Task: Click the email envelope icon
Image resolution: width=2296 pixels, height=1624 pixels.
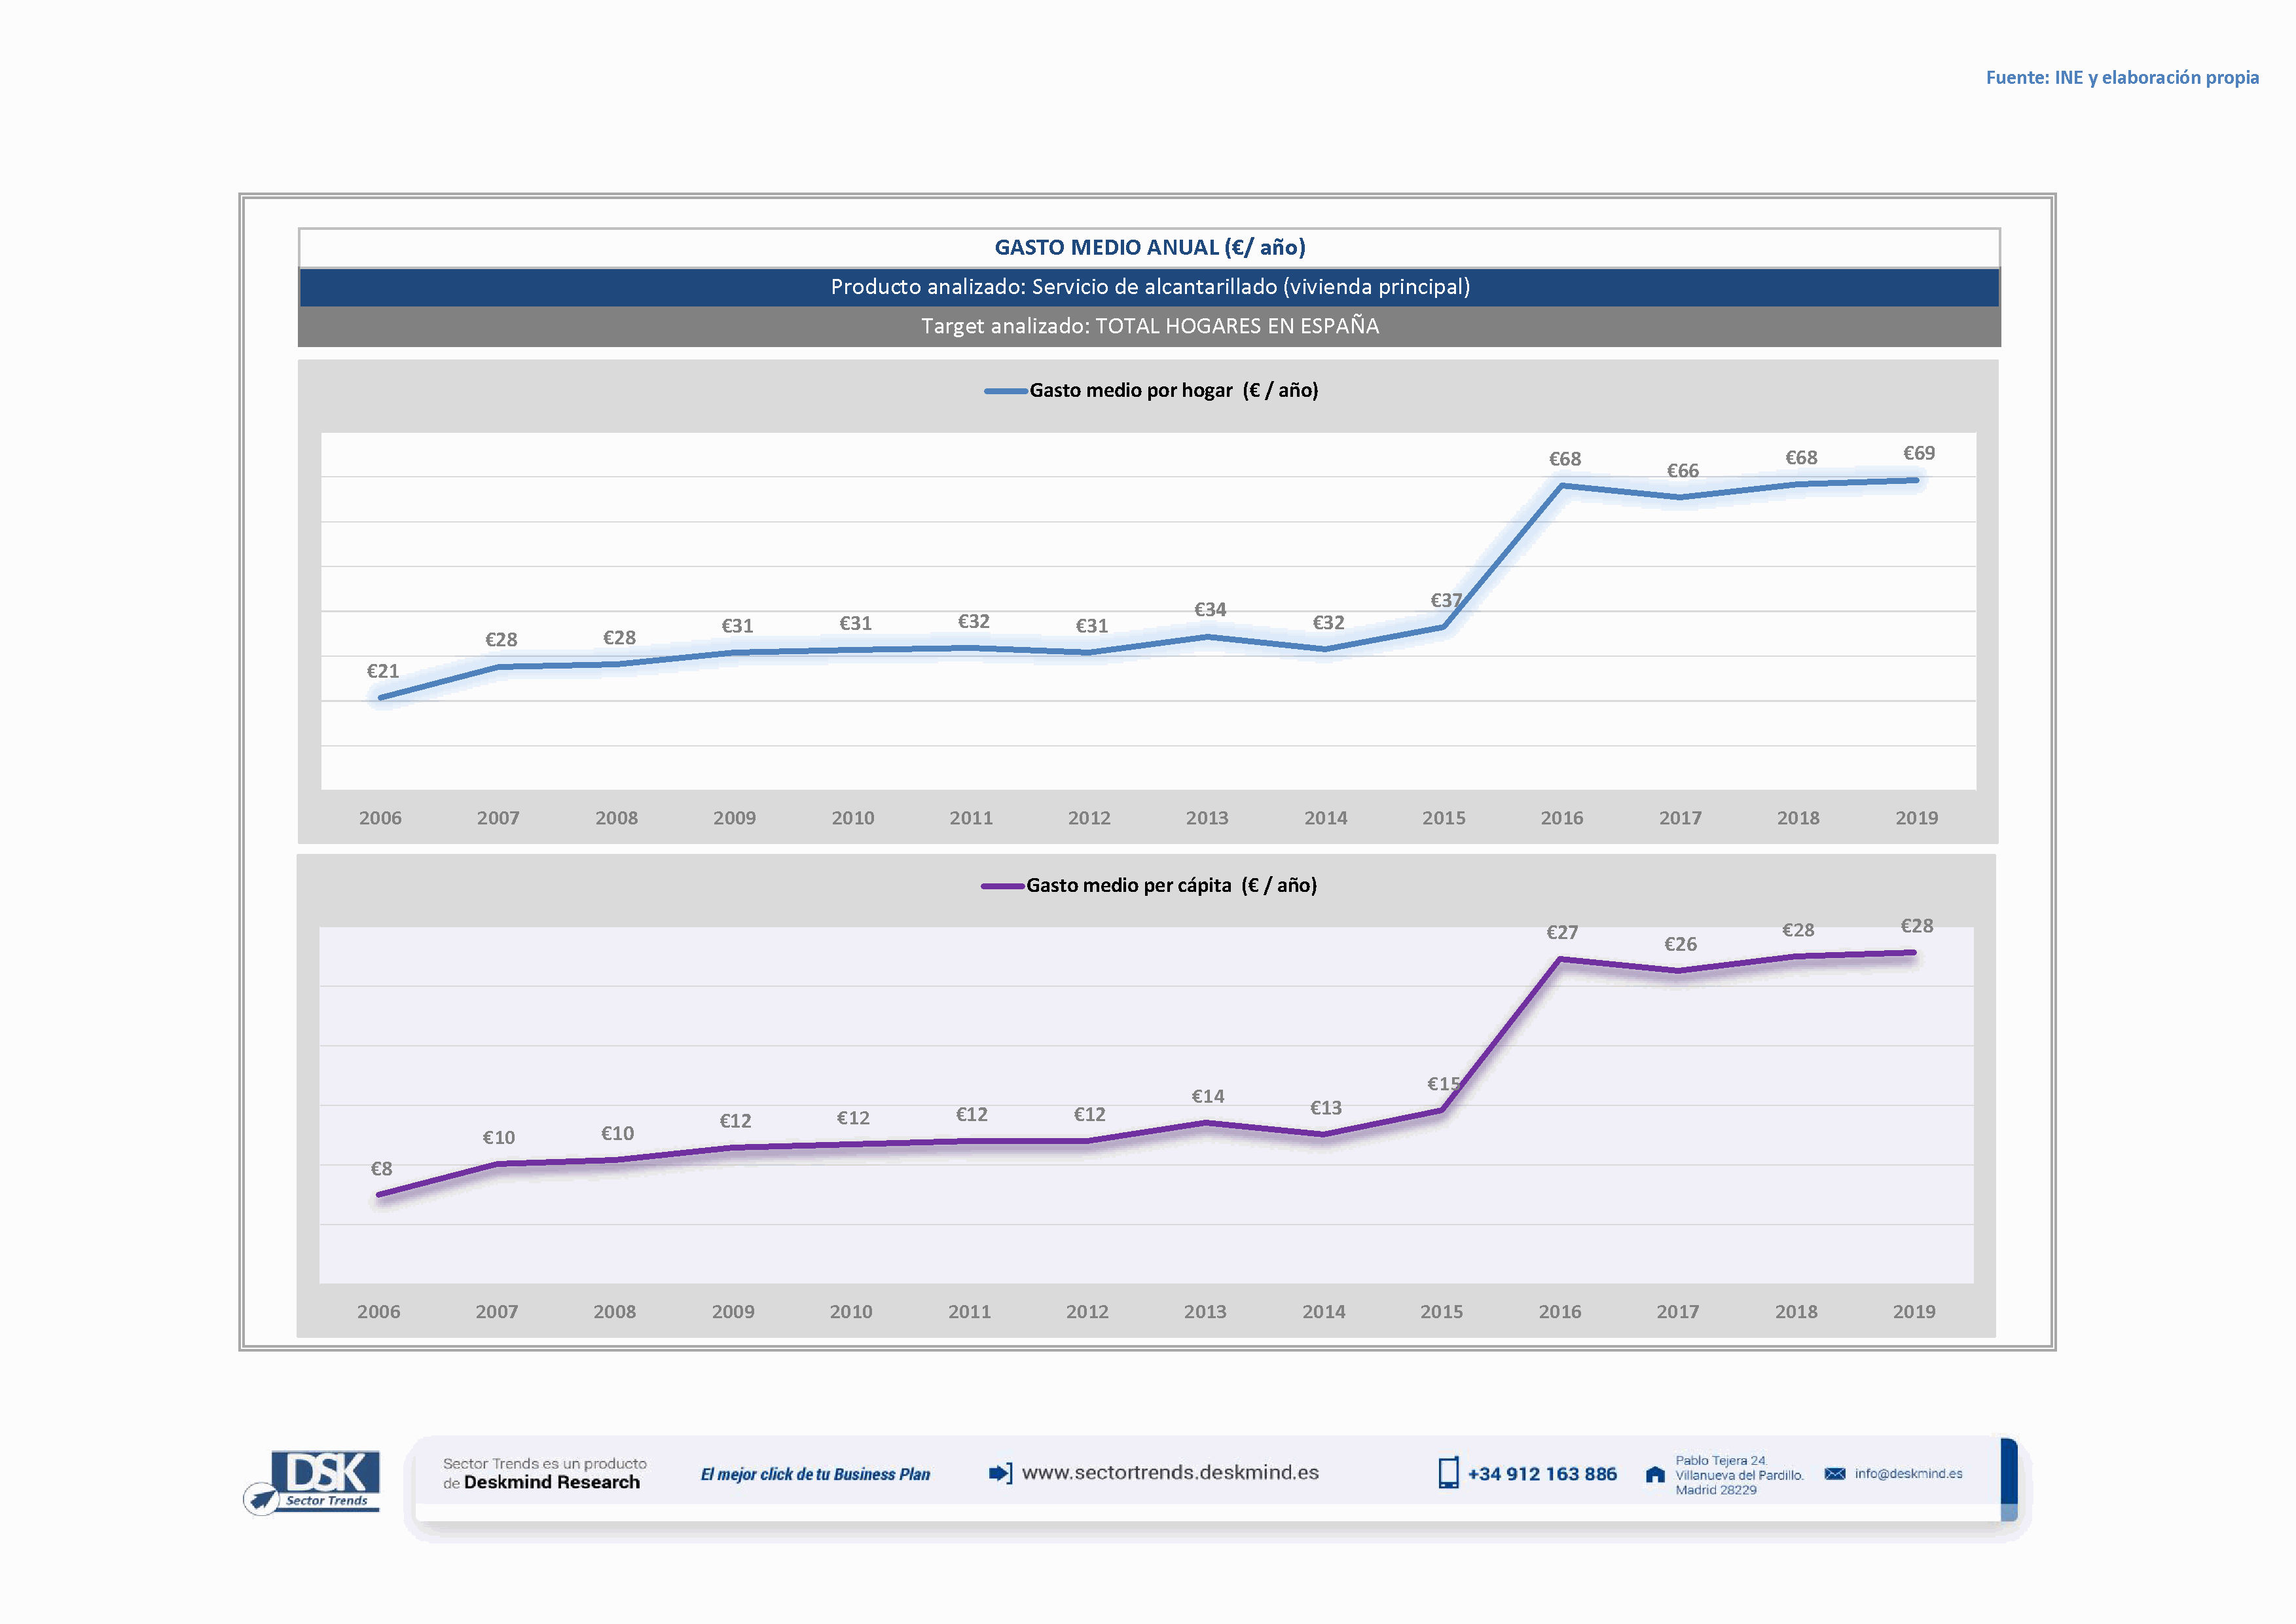Action: (1834, 1474)
